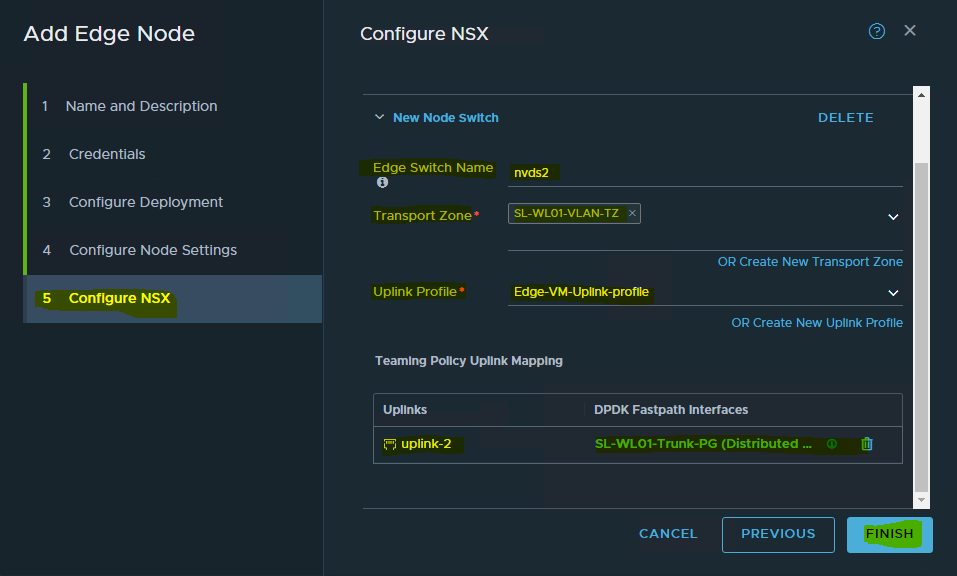The width and height of the screenshot is (957, 576).
Task: Click the uplink-2 port icon
Action: [x=389, y=444]
